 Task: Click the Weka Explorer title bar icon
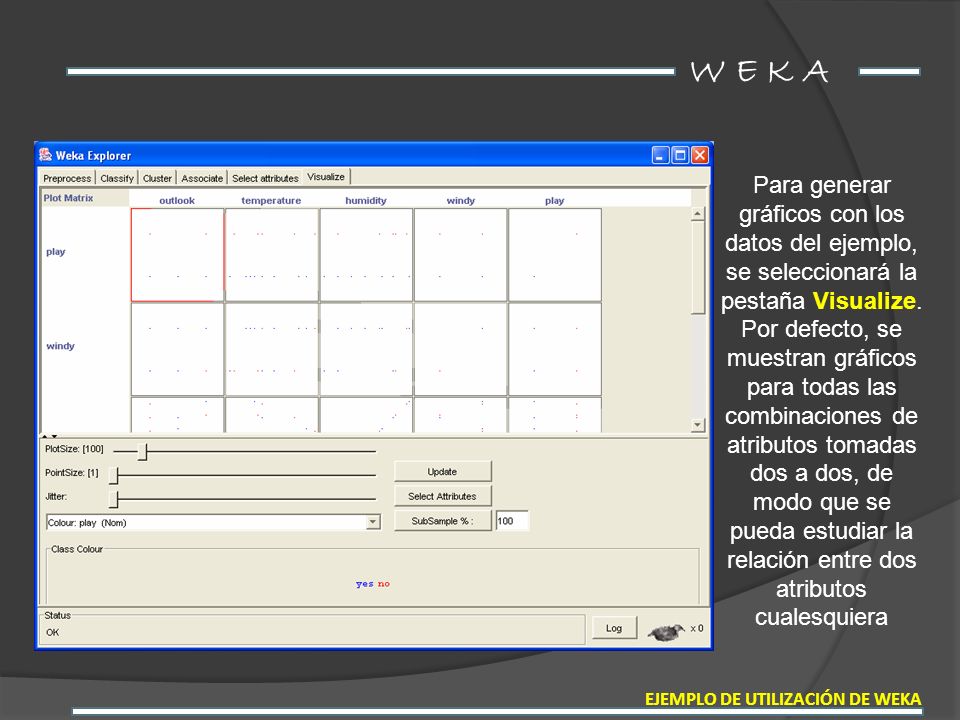[x=45, y=155]
